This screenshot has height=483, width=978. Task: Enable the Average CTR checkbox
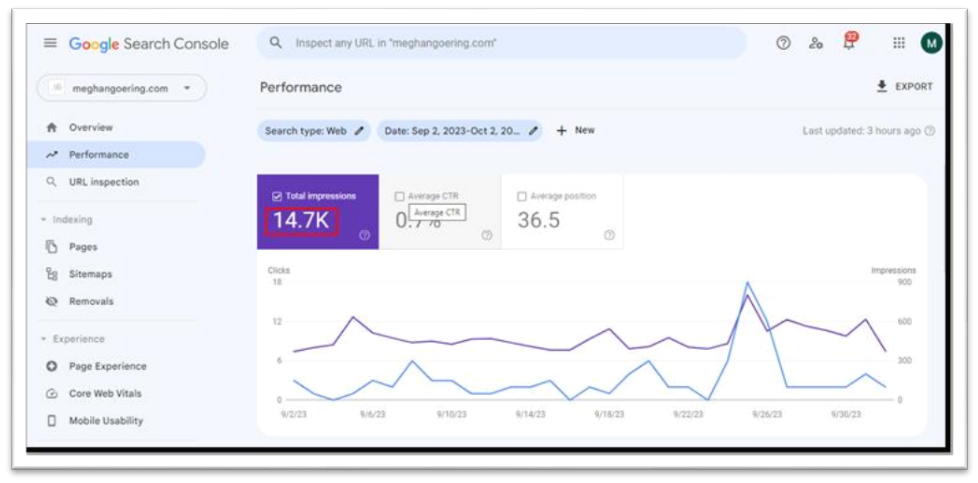pos(400,197)
